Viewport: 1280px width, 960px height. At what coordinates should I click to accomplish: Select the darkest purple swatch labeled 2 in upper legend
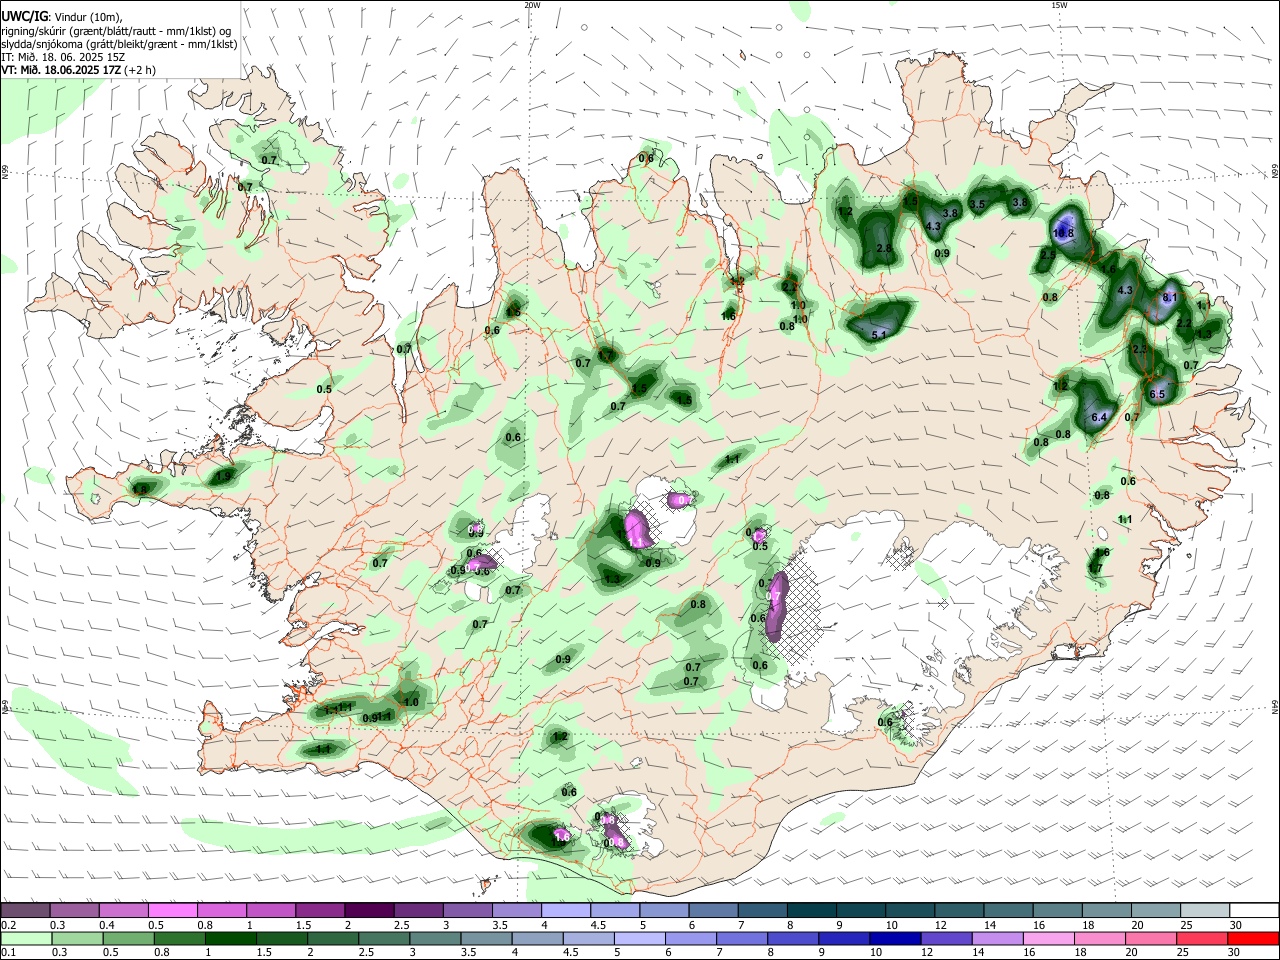click(369, 911)
